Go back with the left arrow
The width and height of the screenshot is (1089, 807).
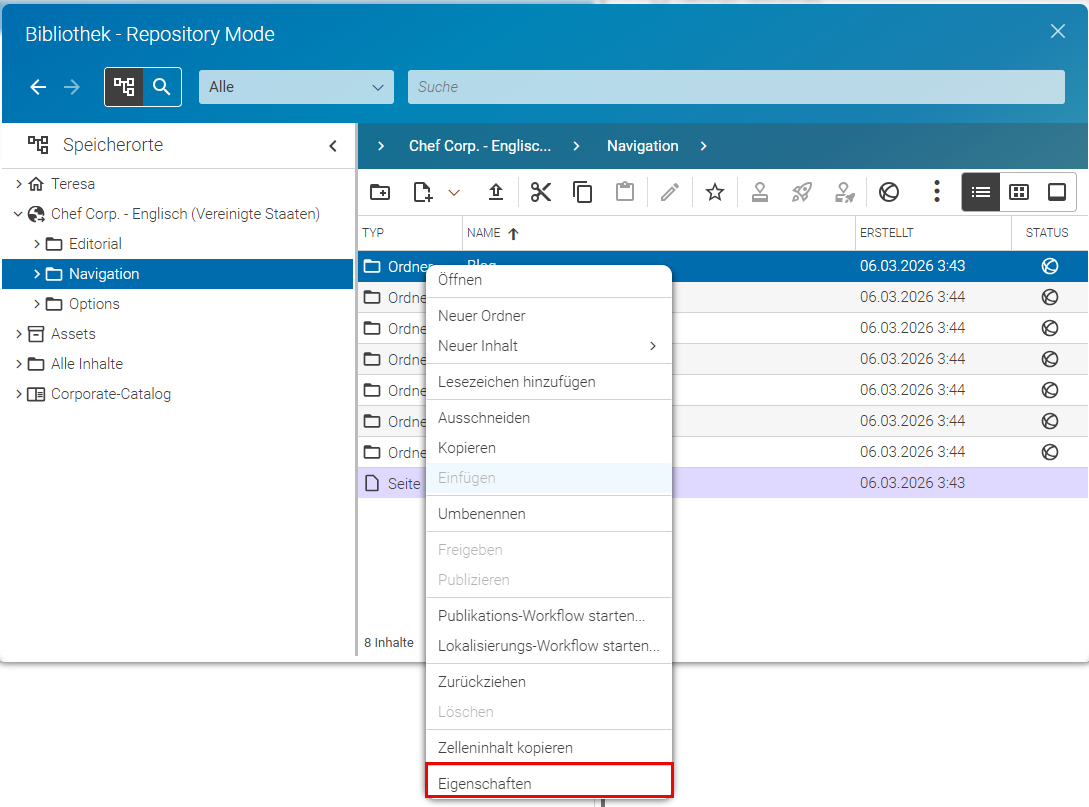[x=38, y=87]
